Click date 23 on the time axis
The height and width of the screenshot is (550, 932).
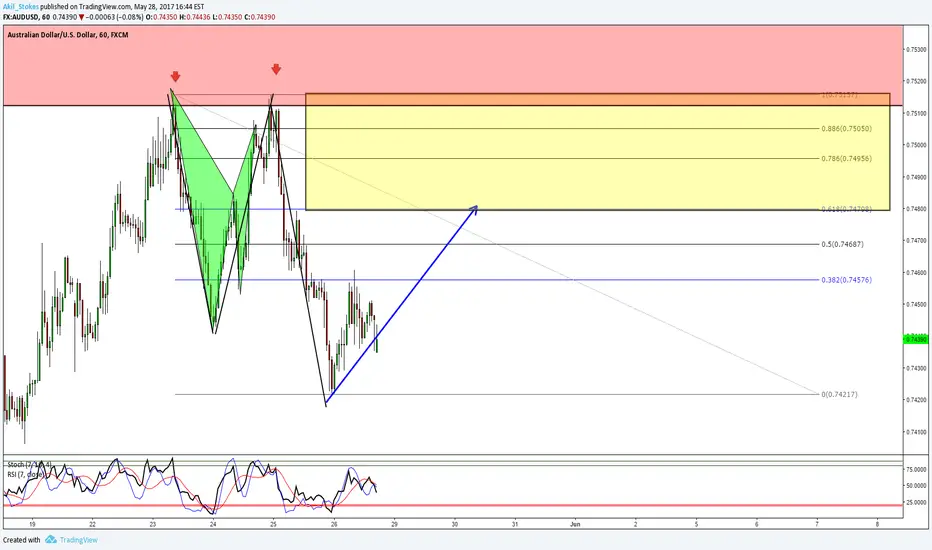(x=153, y=524)
